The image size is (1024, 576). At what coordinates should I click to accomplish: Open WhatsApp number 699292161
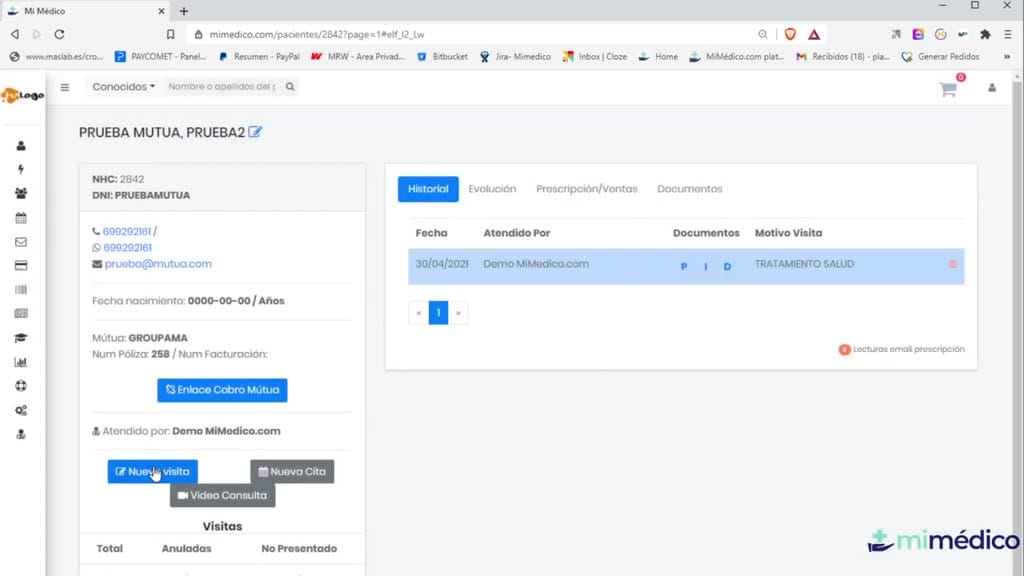click(127, 248)
